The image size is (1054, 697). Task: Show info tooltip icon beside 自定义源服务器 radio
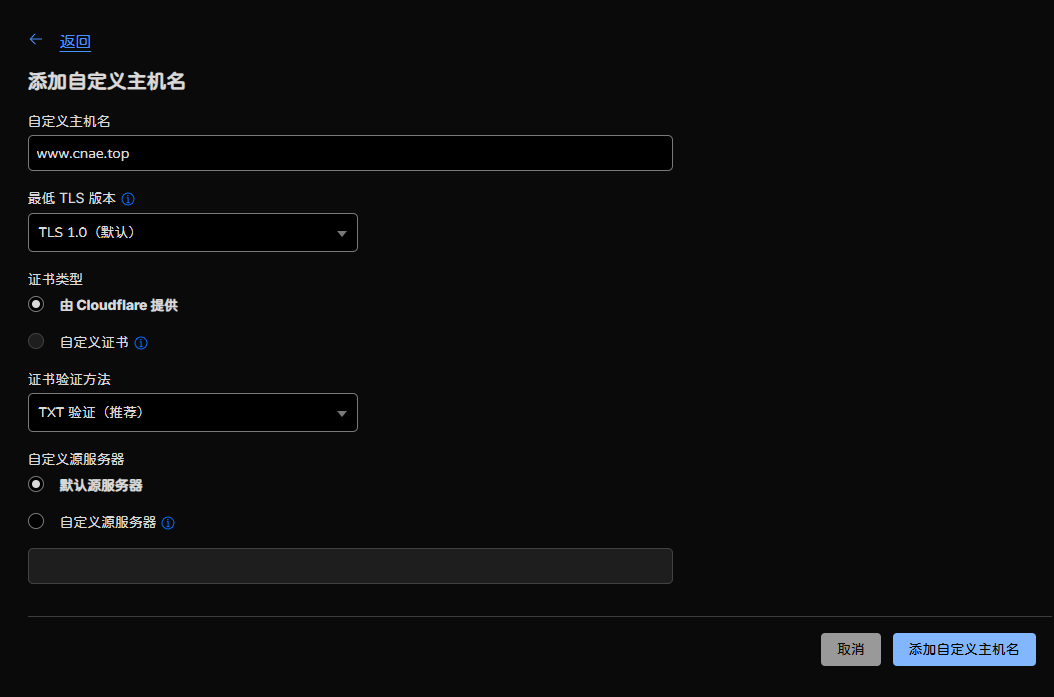pos(168,523)
